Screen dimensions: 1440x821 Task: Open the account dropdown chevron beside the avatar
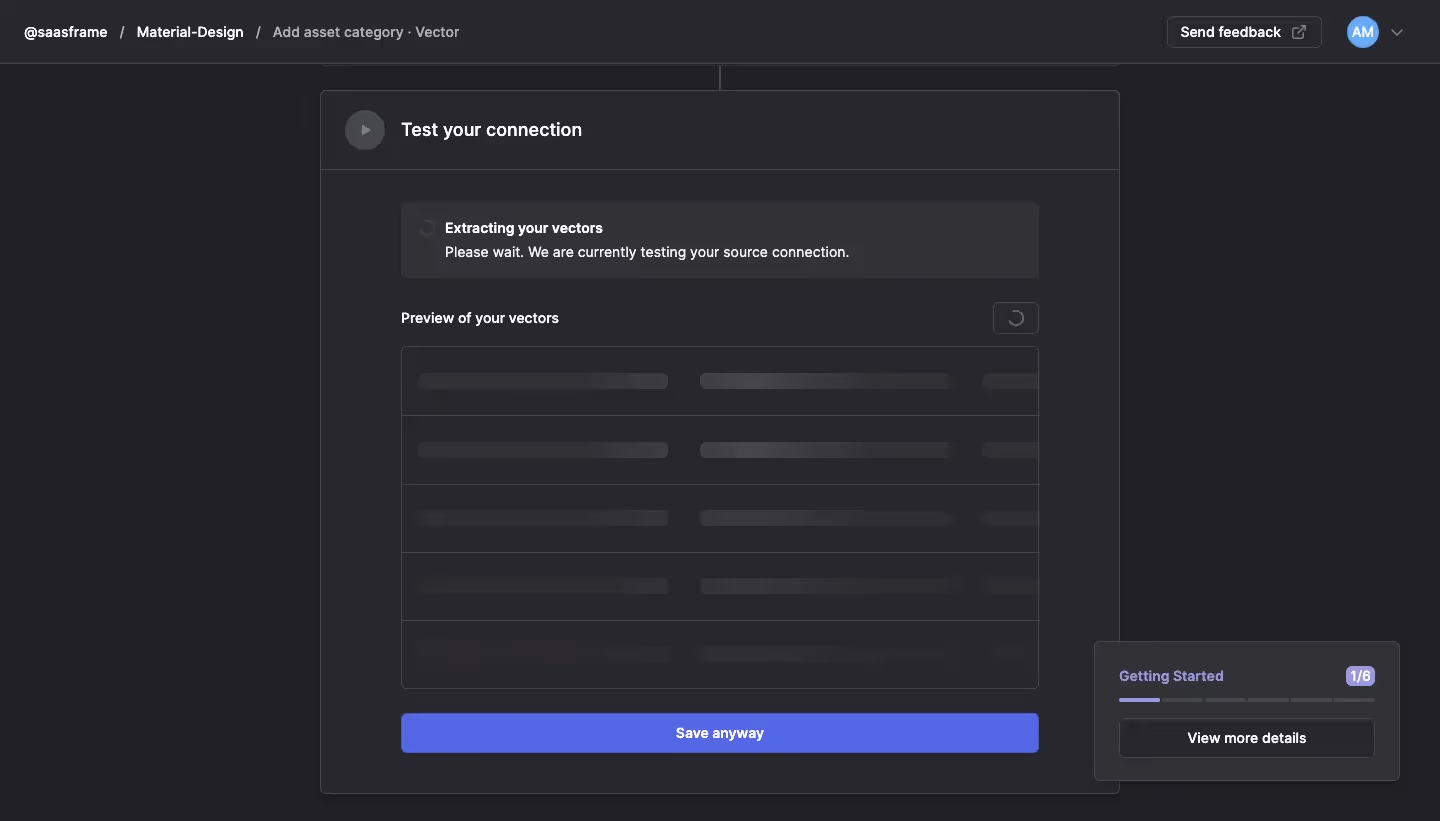1397,32
